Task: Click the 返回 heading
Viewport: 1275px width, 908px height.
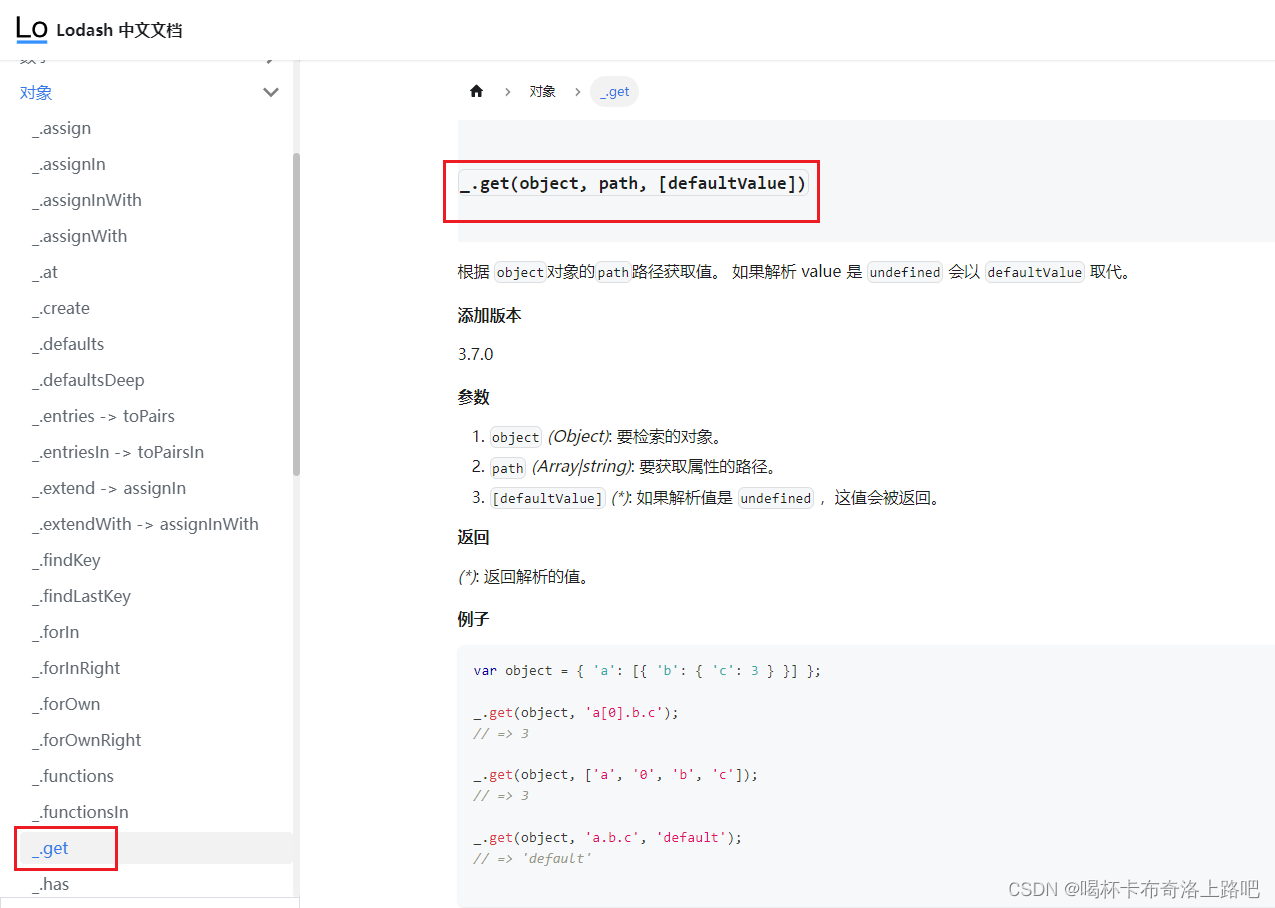Action: pos(473,537)
